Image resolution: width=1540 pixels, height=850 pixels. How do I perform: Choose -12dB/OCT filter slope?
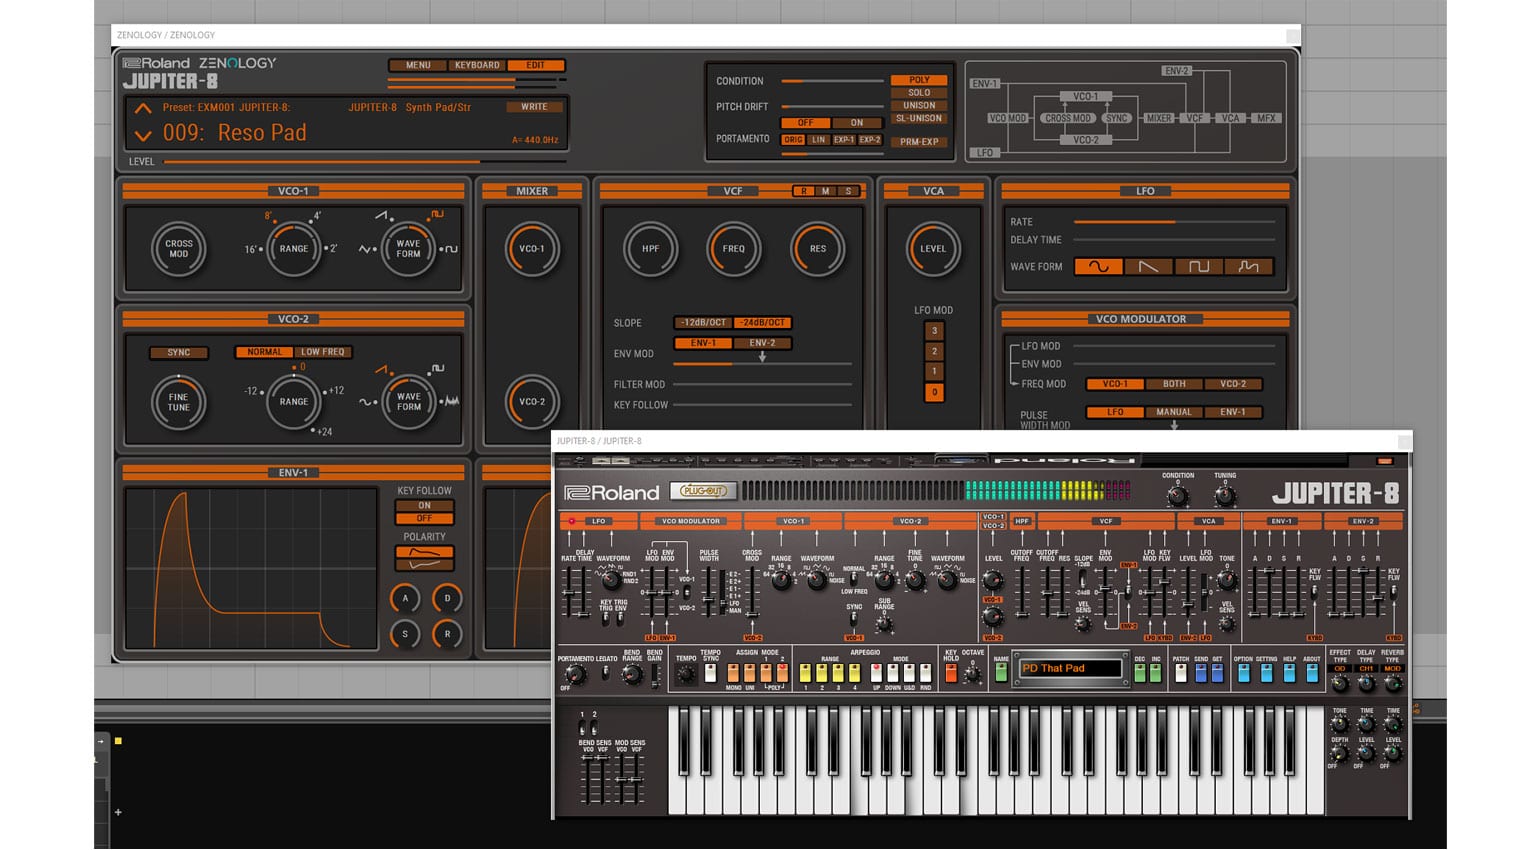click(704, 323)
